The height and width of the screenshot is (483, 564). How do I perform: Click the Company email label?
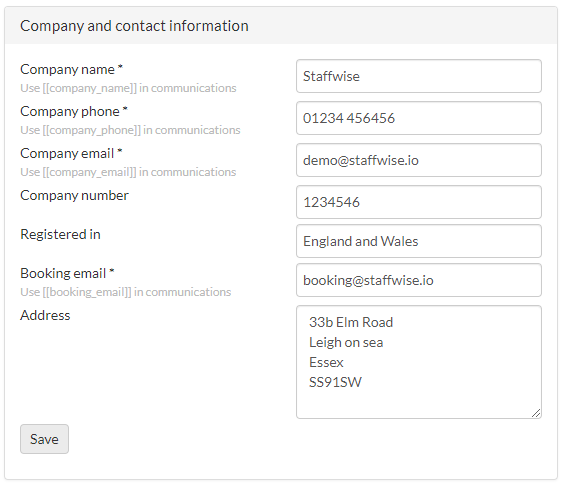(x=71, y=154)
